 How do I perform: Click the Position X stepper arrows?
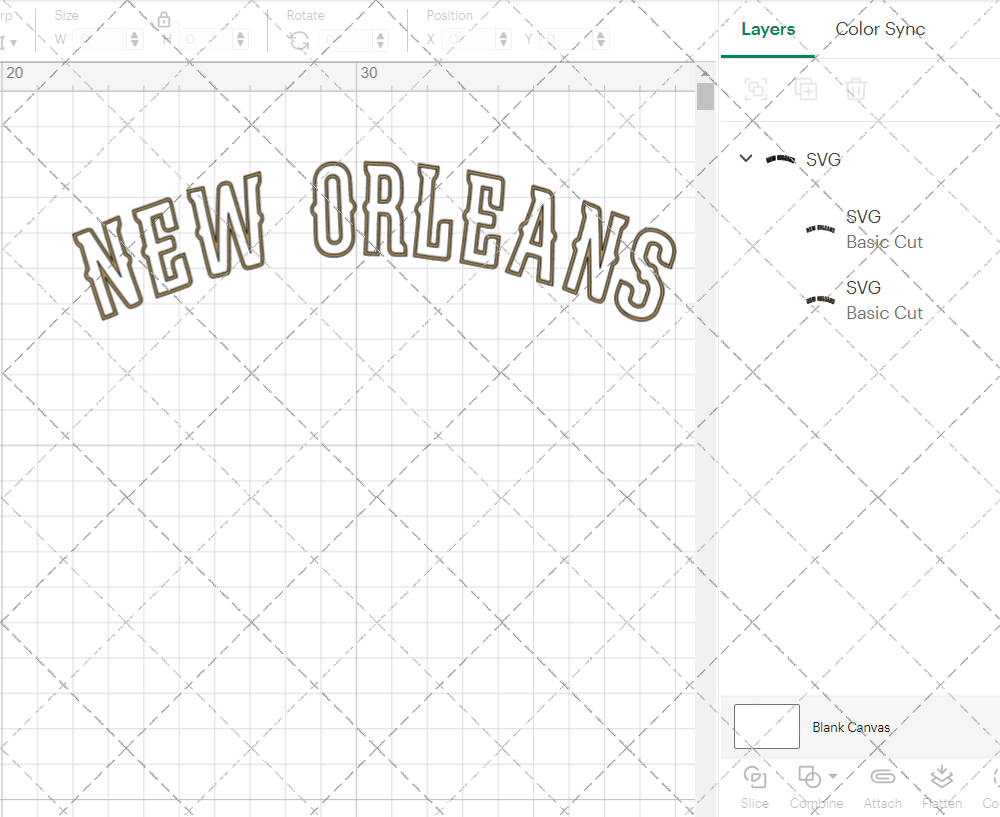click(503, 40)
